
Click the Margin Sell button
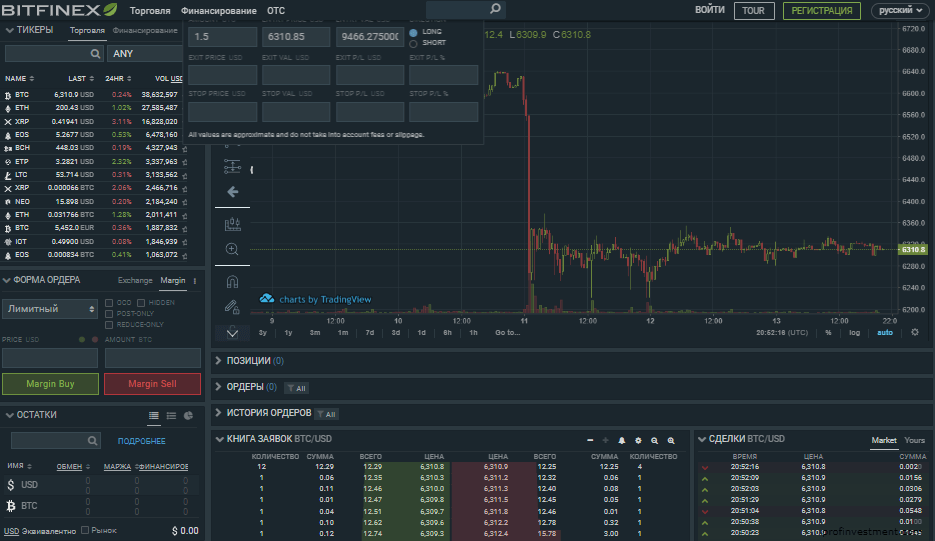(153, 384)
